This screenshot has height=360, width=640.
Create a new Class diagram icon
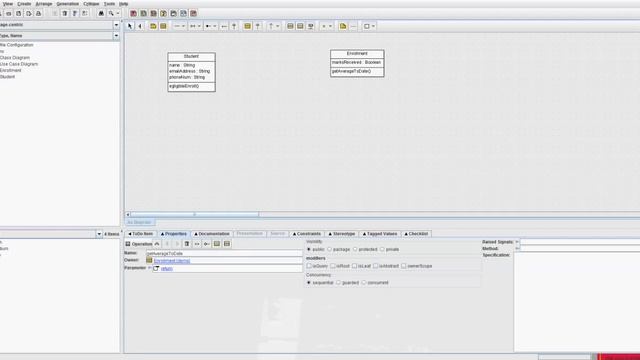point(144,13)
